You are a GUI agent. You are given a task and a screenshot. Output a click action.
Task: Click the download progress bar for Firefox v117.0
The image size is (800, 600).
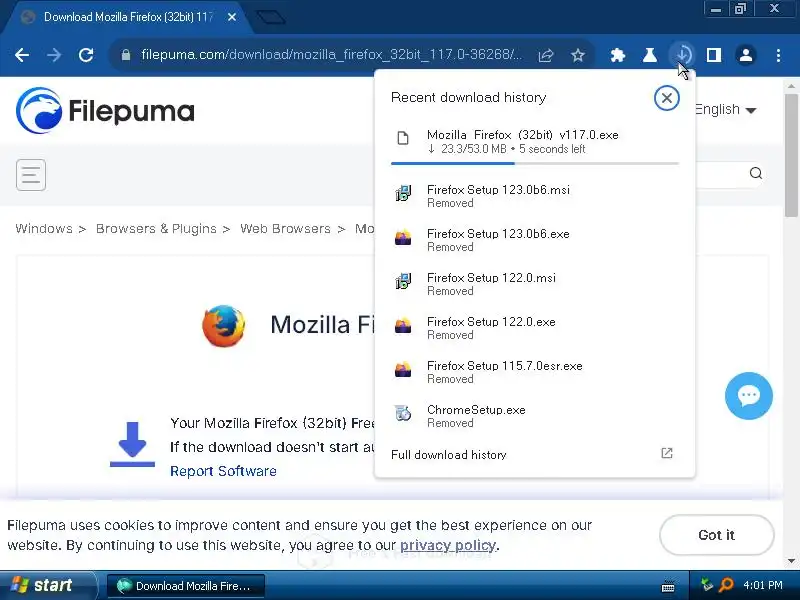[x=535, y=163]
